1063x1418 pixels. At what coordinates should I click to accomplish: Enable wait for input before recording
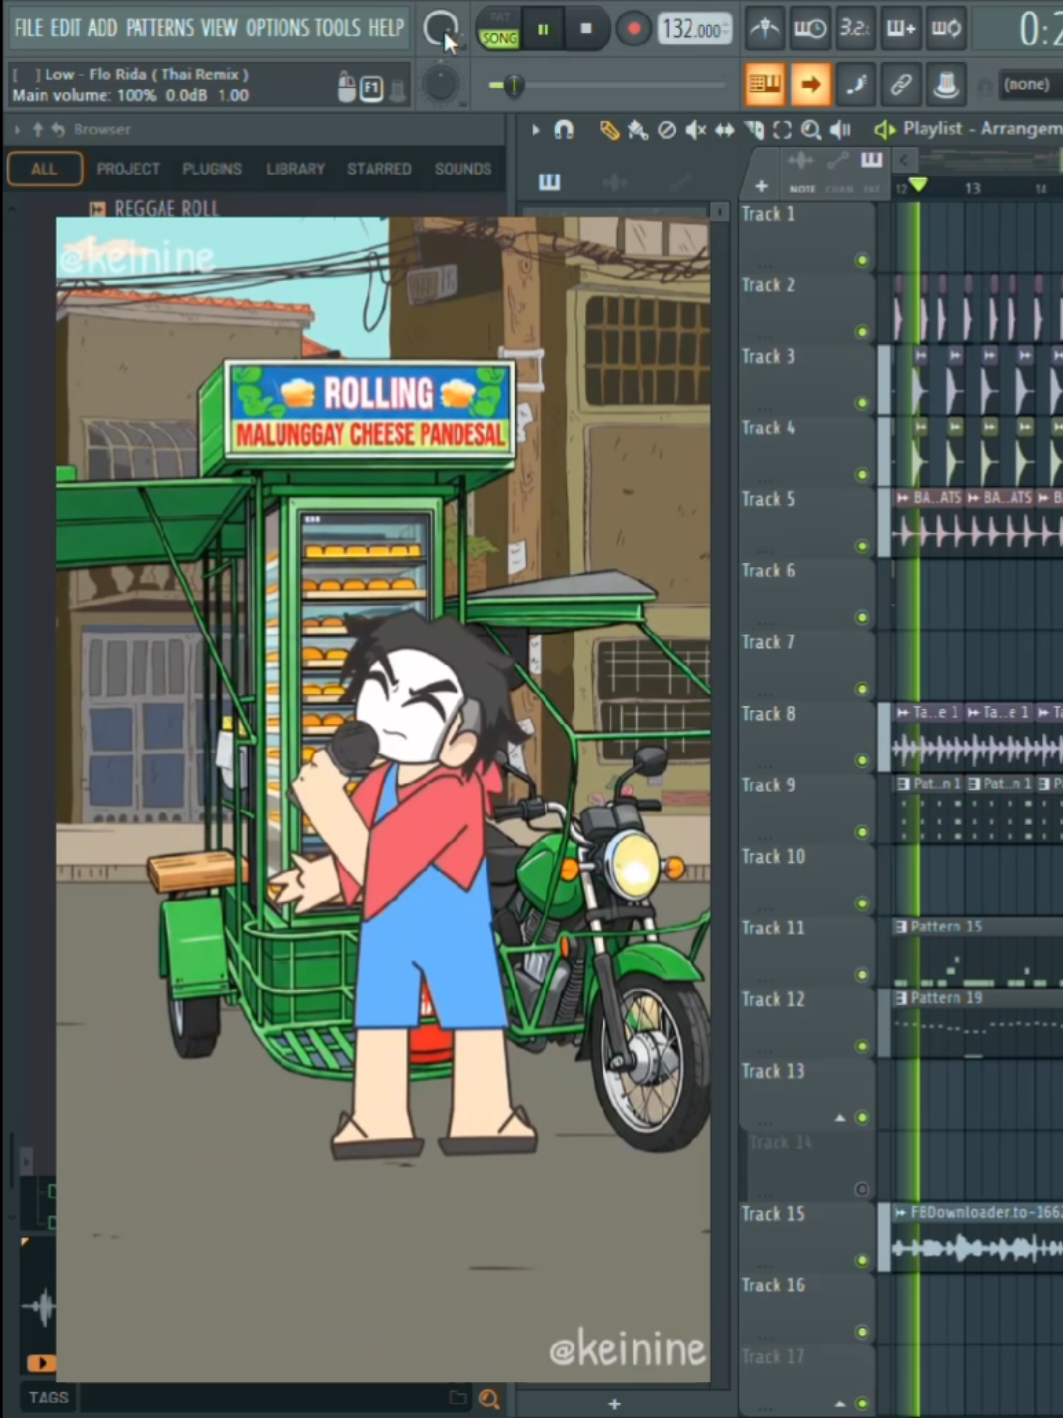click(809, 29)
